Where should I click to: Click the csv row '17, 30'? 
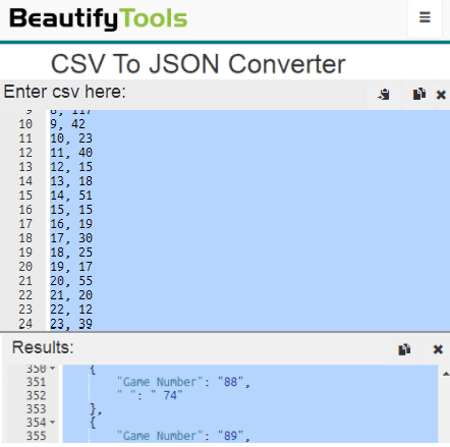click(x=250, y=238)
